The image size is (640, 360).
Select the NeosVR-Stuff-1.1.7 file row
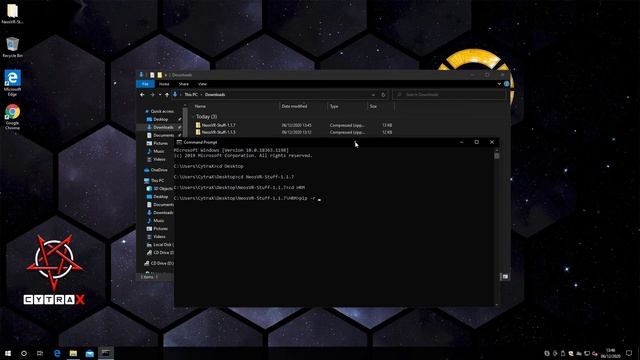point(294,125)
